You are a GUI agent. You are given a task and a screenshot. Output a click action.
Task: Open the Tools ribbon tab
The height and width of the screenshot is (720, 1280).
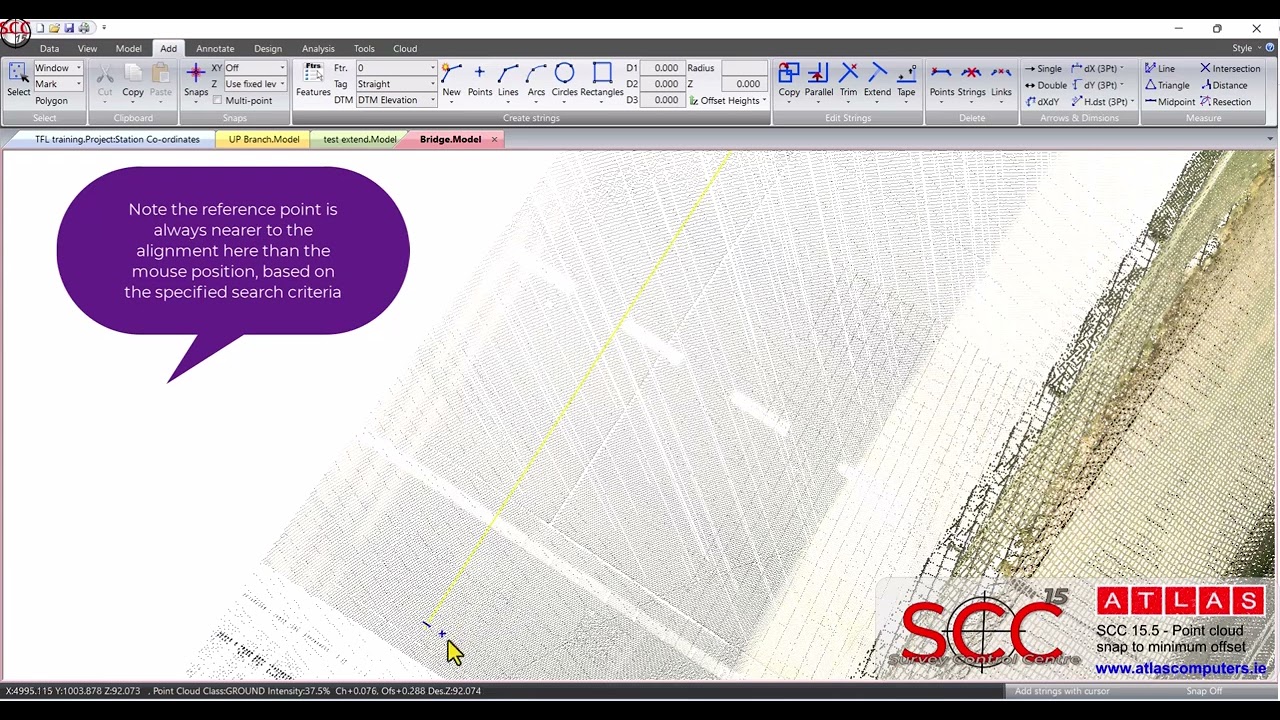pos(364,48)
